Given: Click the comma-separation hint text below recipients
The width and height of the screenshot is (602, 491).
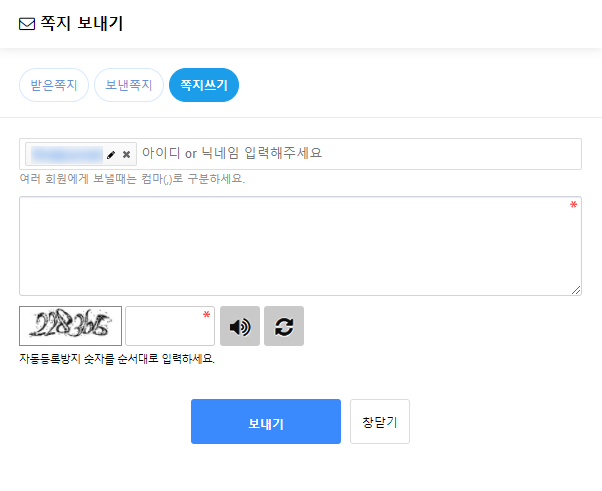Looking at the screenshot, I should tap(132, 179).
